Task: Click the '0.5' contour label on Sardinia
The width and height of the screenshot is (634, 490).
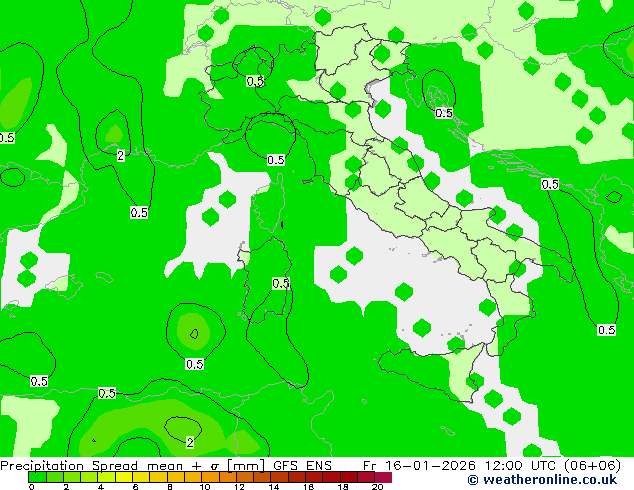Action: pyautogui.click(x=281, y=283)
